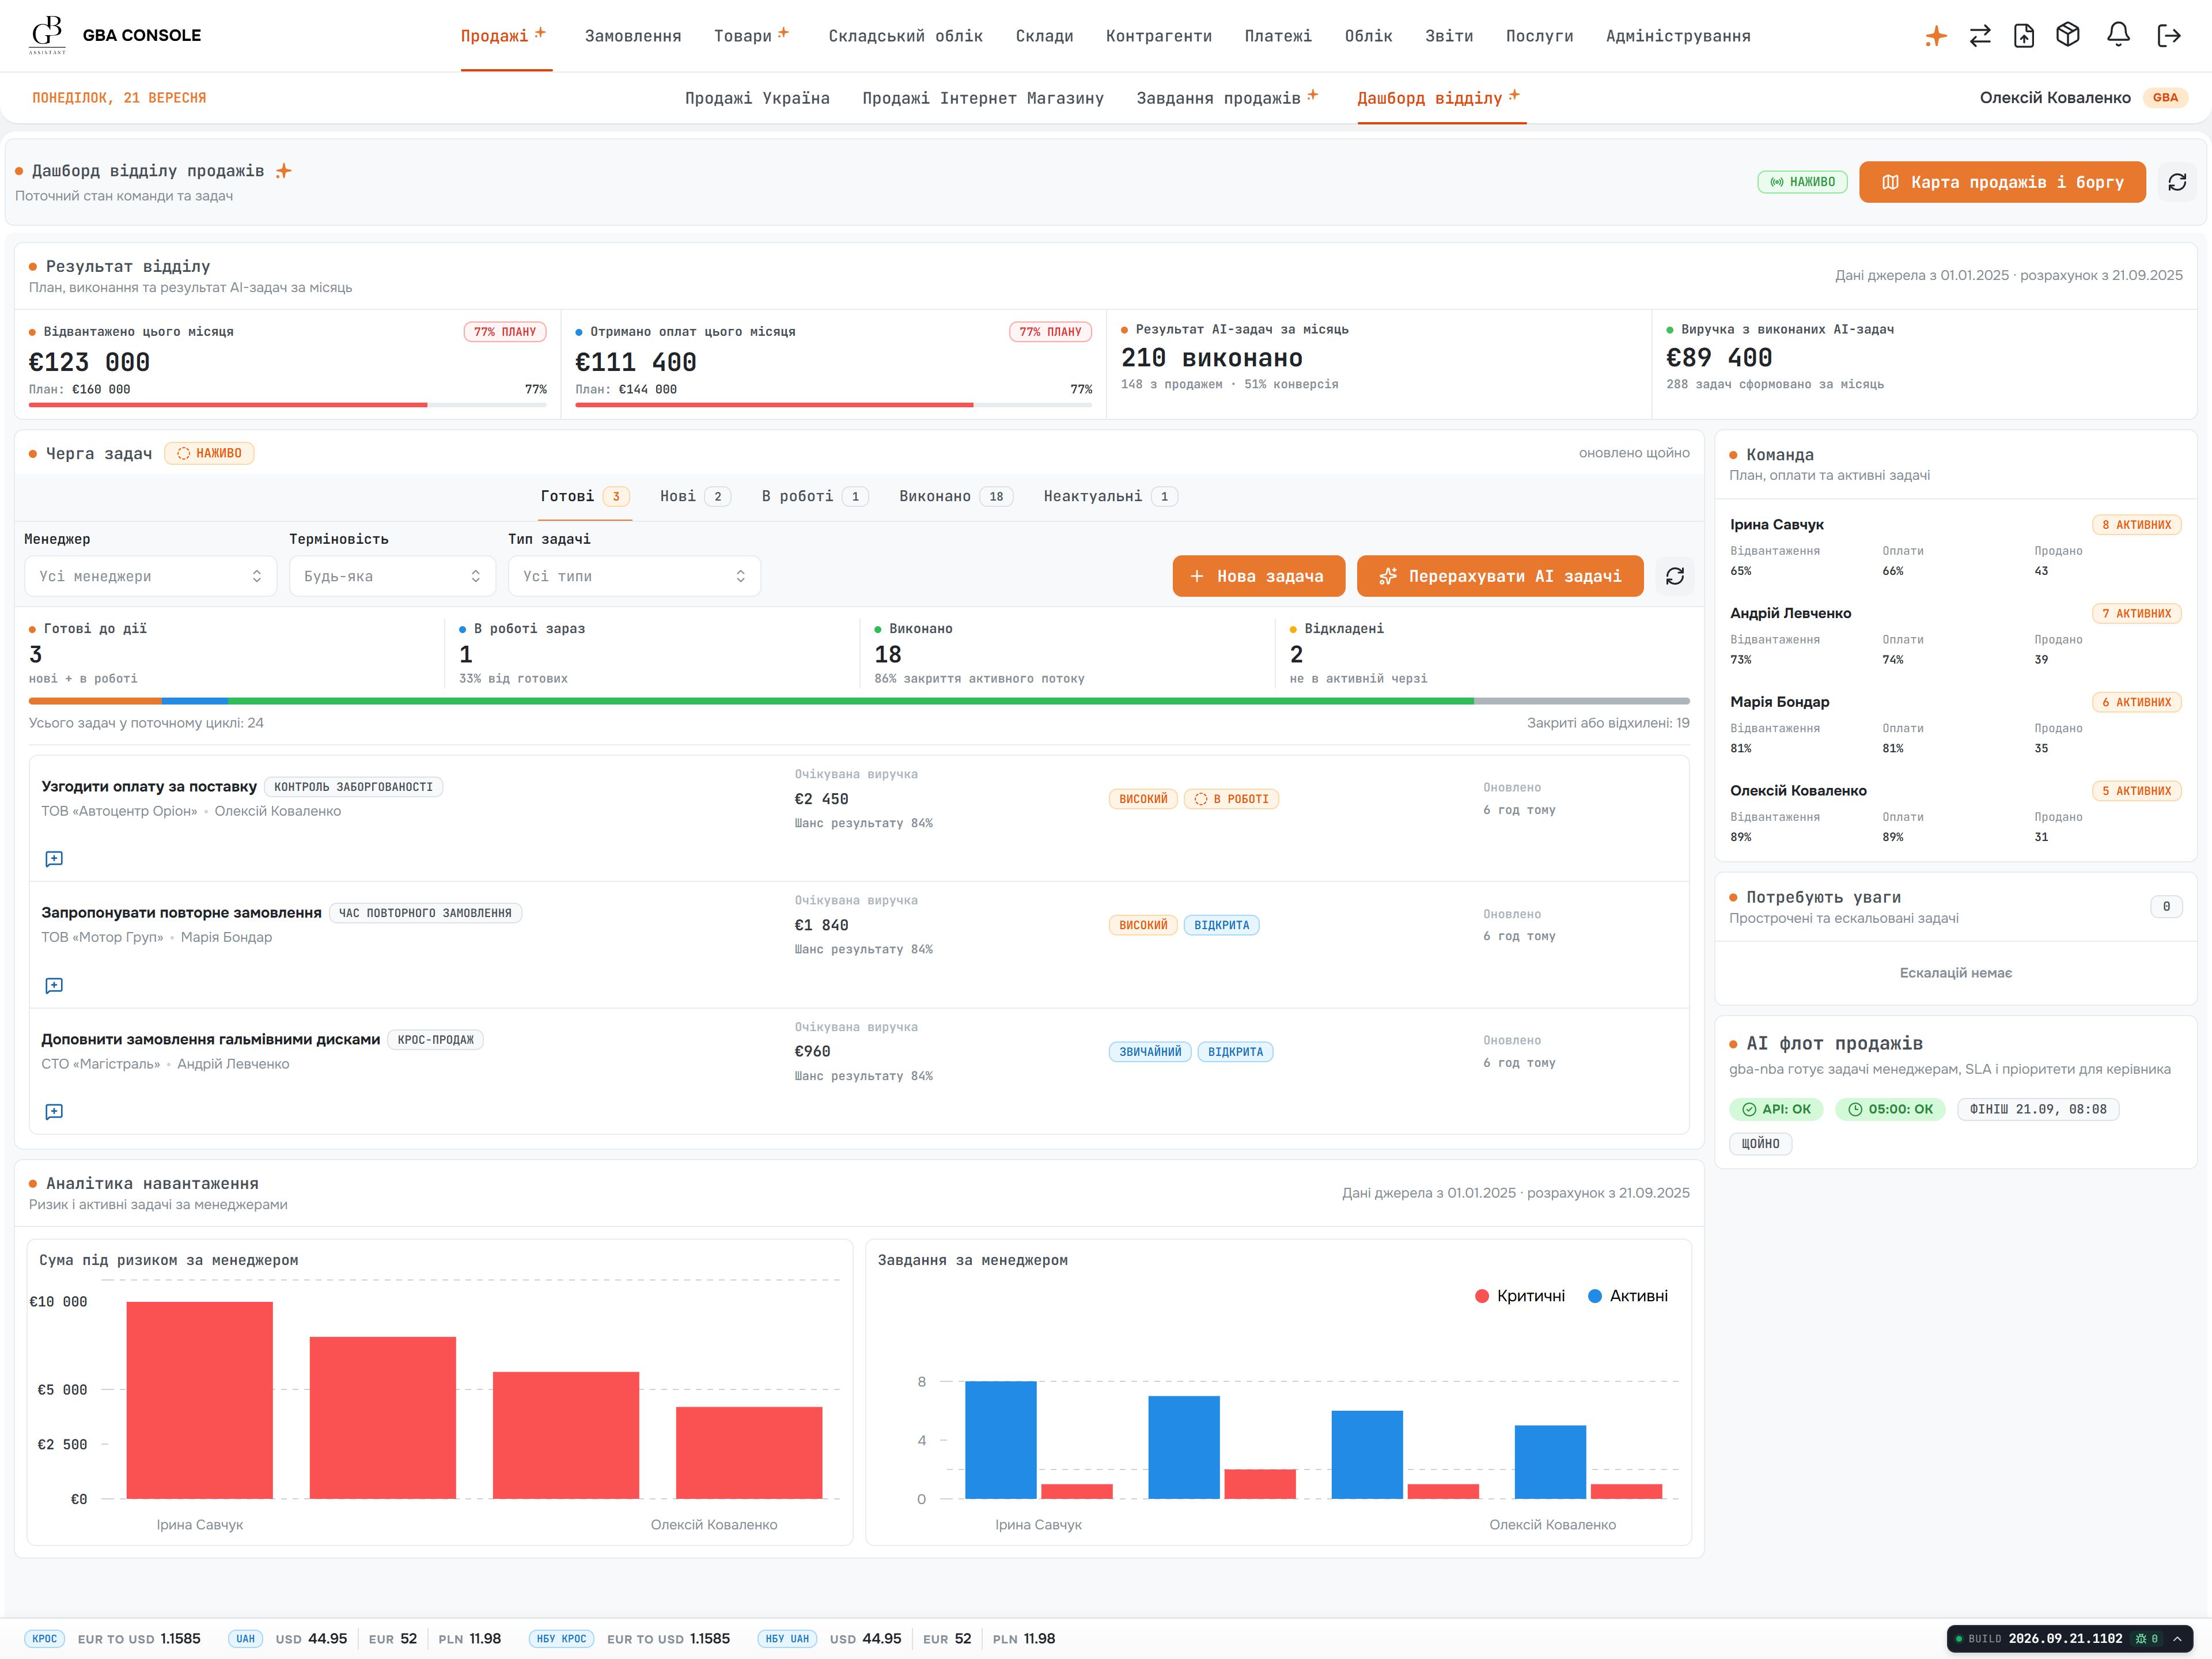
Task: Click the 'КРОС-ПРОДАЖ' task tag
Action: pos(435,1040)
